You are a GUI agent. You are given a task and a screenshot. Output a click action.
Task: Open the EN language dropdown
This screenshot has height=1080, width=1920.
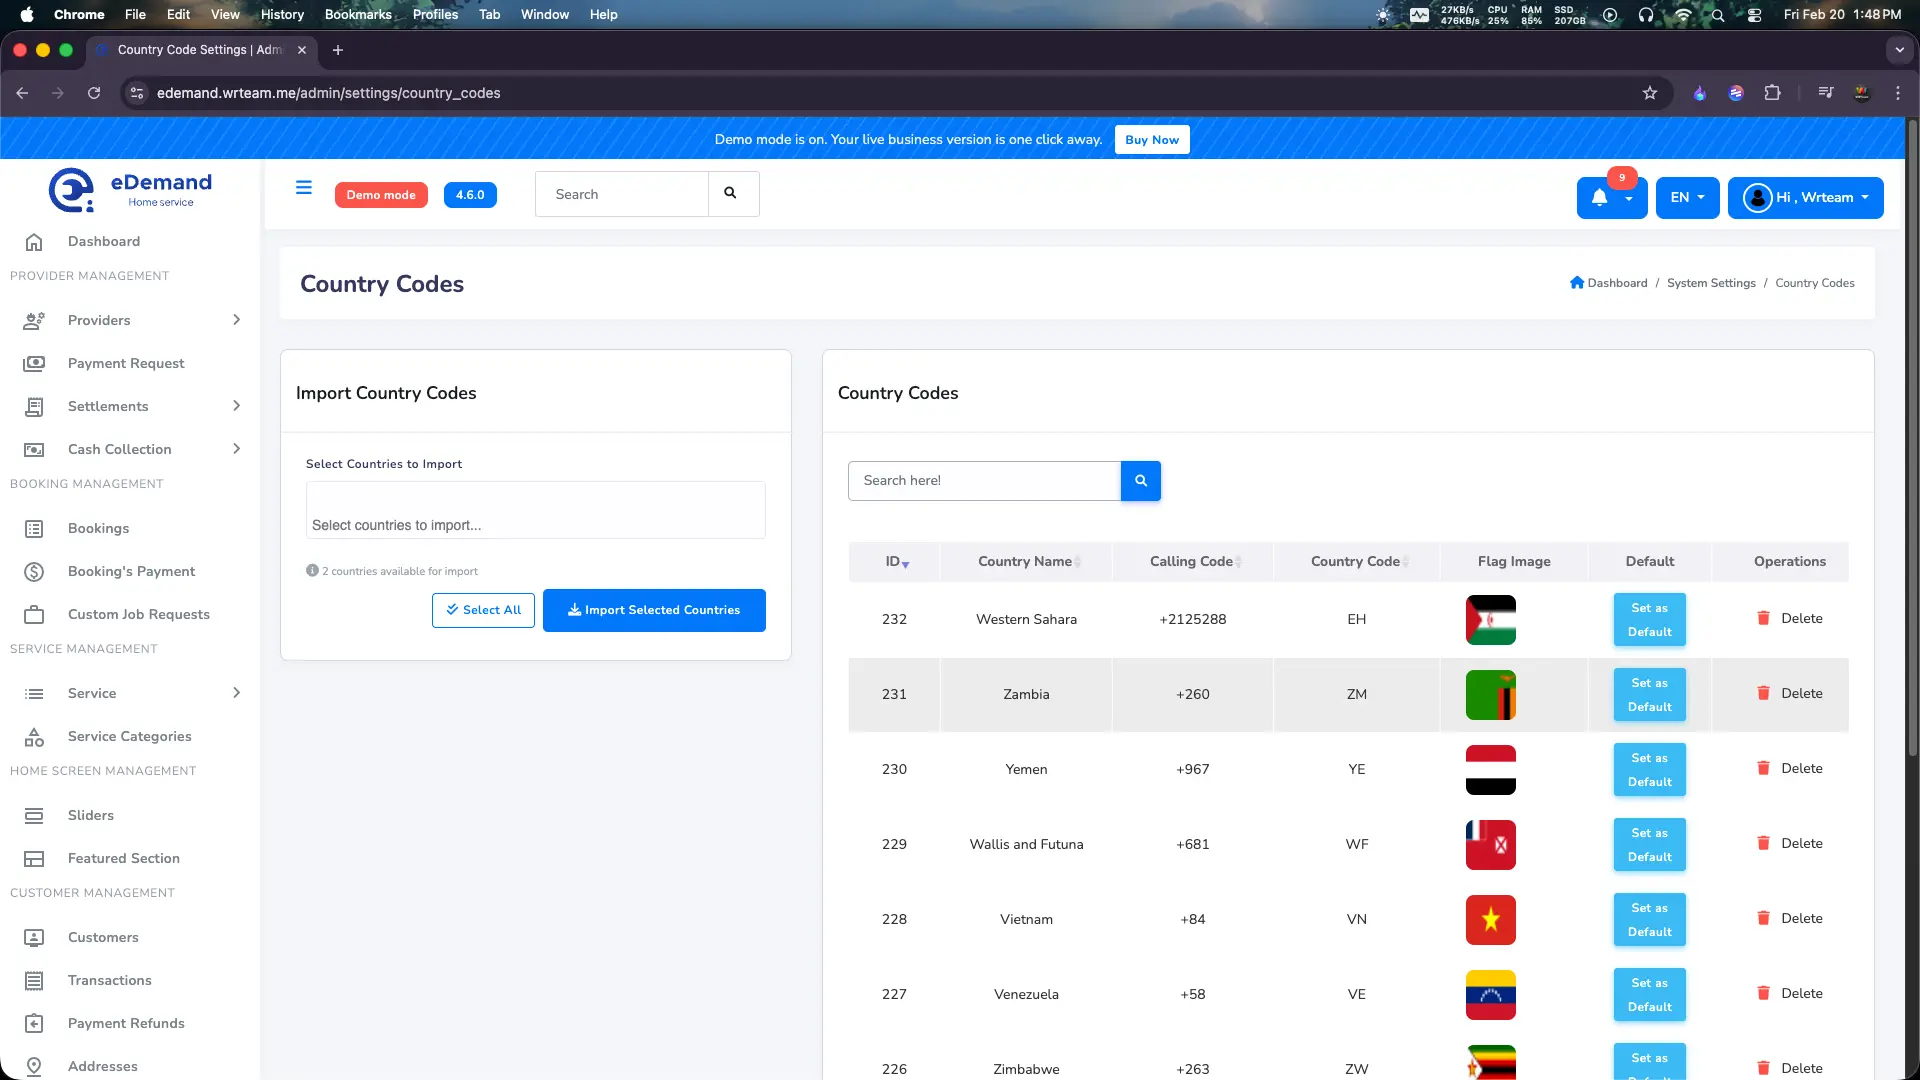[1686, 197]
